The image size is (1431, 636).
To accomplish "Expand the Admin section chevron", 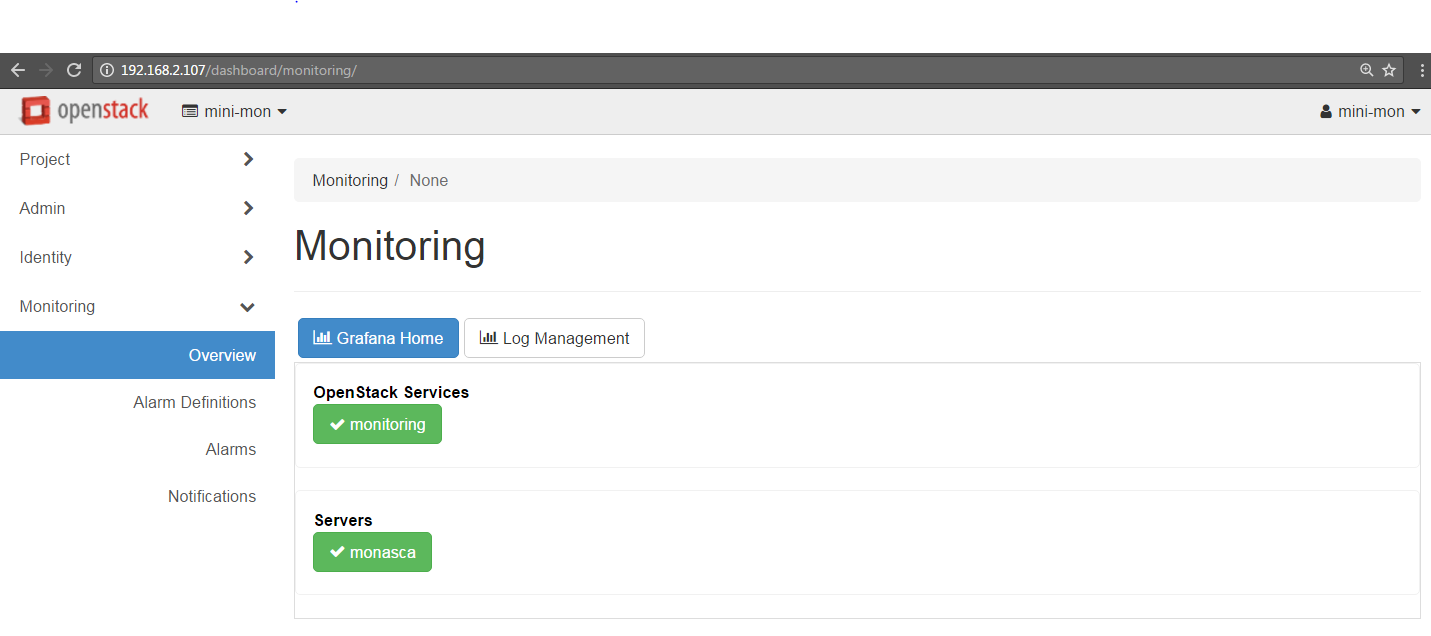I will tap(248, 208).
